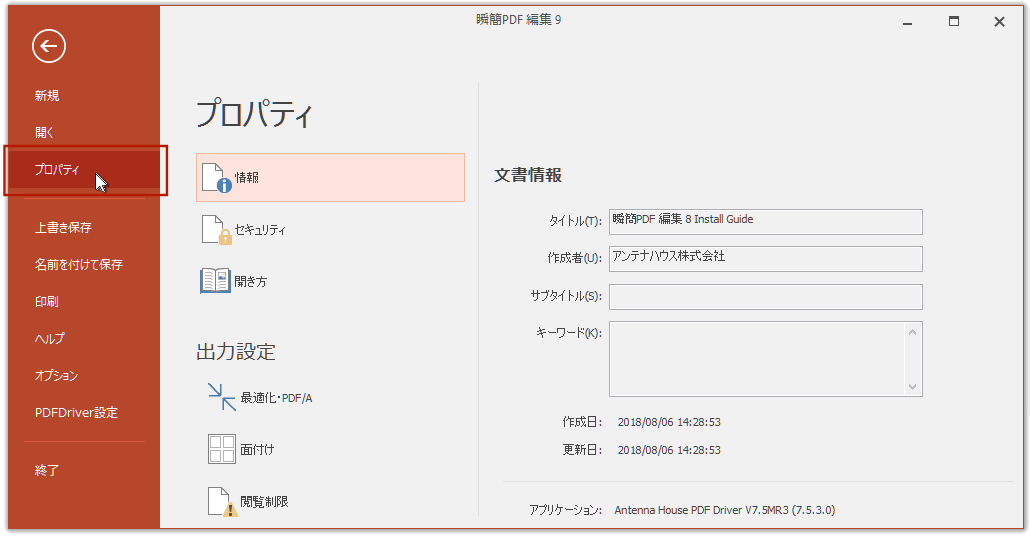
Task: Click the サブタイトル(S) input field
Action: click(x=765, y=297)
